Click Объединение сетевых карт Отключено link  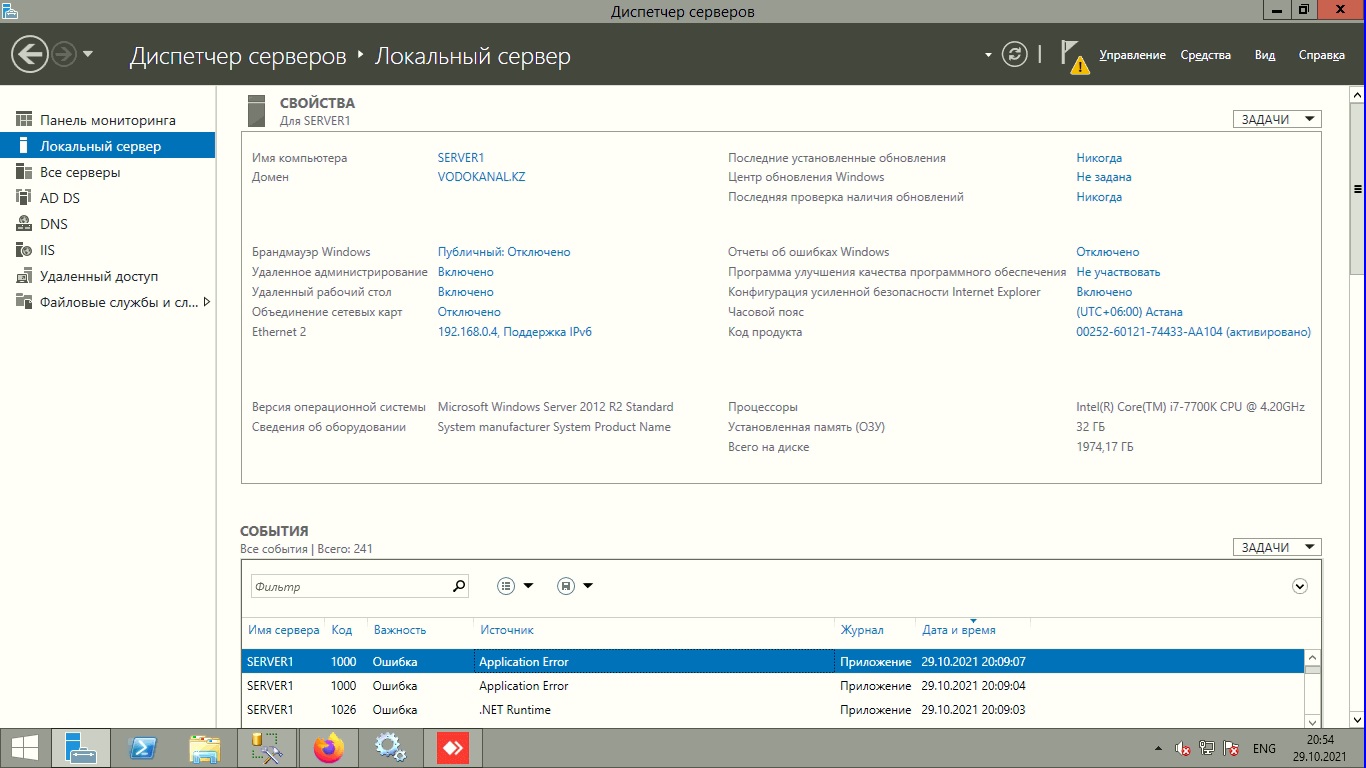click(469, 312)
